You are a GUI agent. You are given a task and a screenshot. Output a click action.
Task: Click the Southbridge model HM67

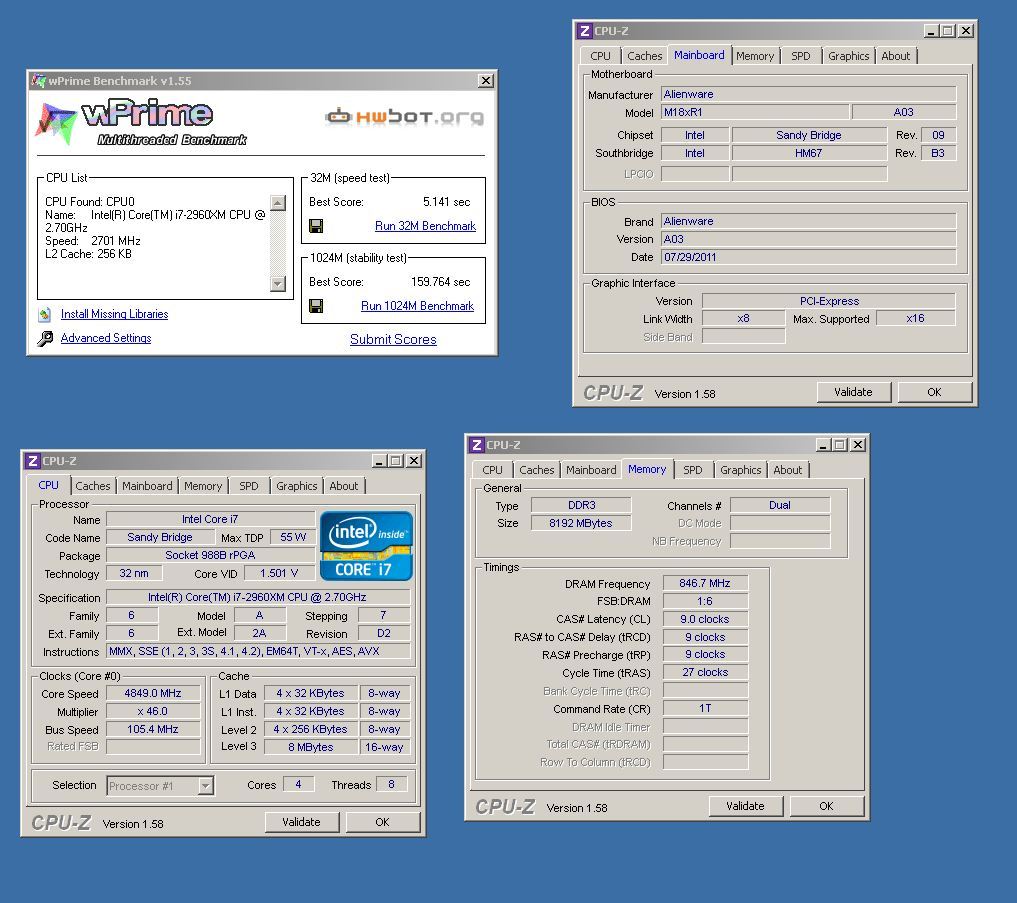point(809,153)
